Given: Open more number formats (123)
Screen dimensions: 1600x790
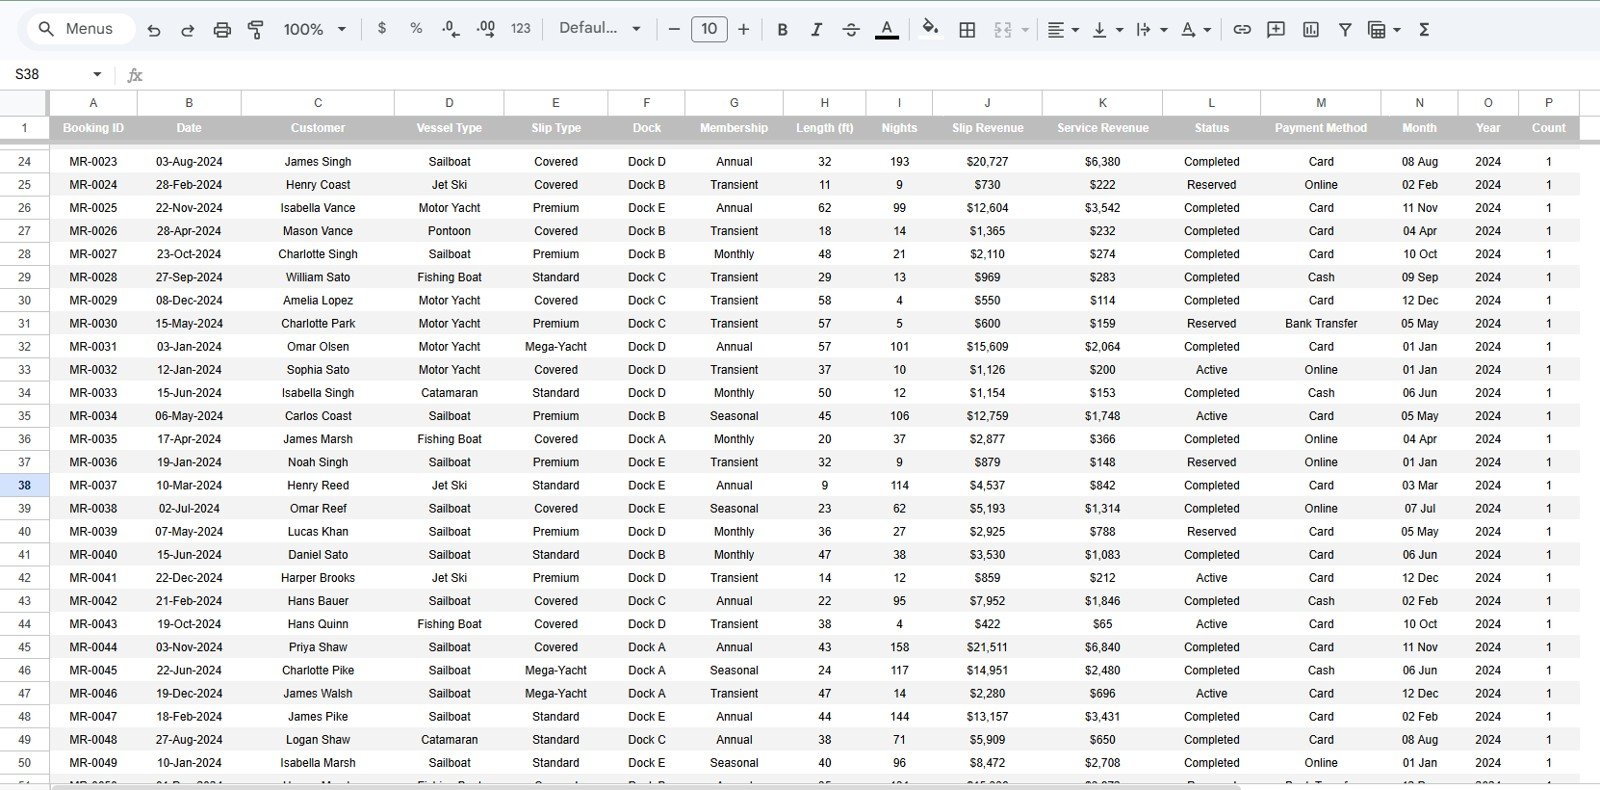Looking at the screenshot, I should click(521, 29).
